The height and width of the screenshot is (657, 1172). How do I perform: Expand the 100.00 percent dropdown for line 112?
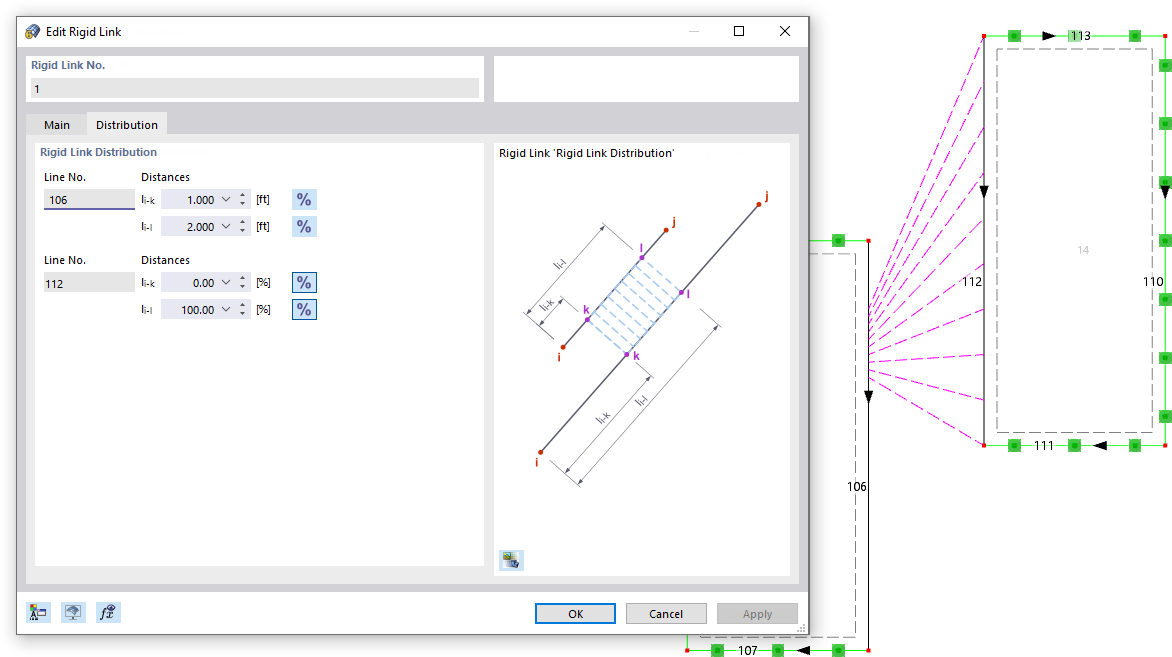click(225, 309)
